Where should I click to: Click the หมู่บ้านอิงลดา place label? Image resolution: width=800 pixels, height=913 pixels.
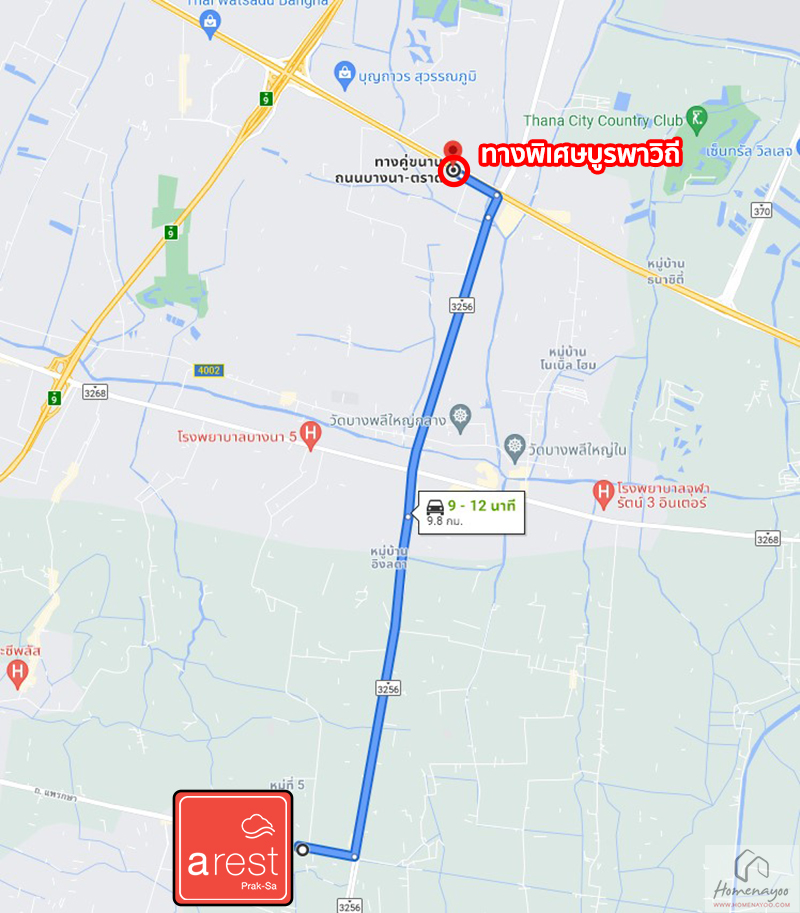tap(389, 557)
